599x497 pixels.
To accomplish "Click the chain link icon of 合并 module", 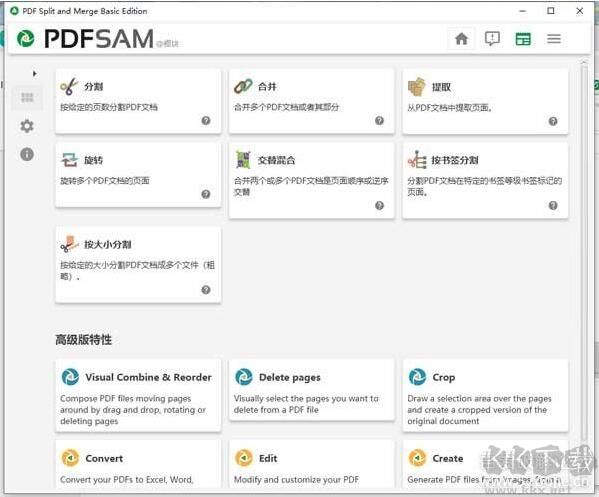I will point(243,86).
